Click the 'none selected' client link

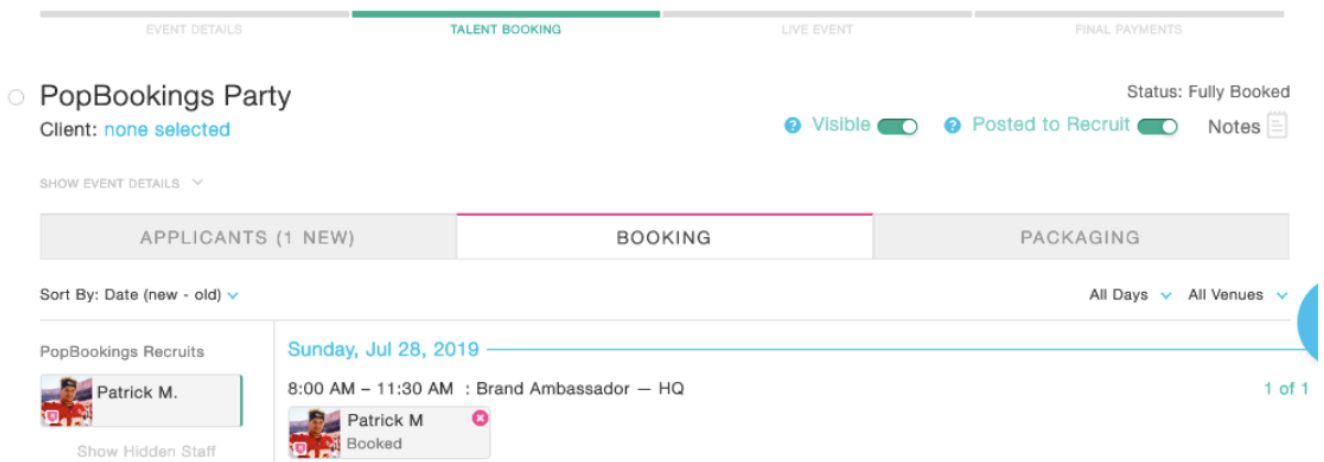pyautogui.click(x=167, y=130)
